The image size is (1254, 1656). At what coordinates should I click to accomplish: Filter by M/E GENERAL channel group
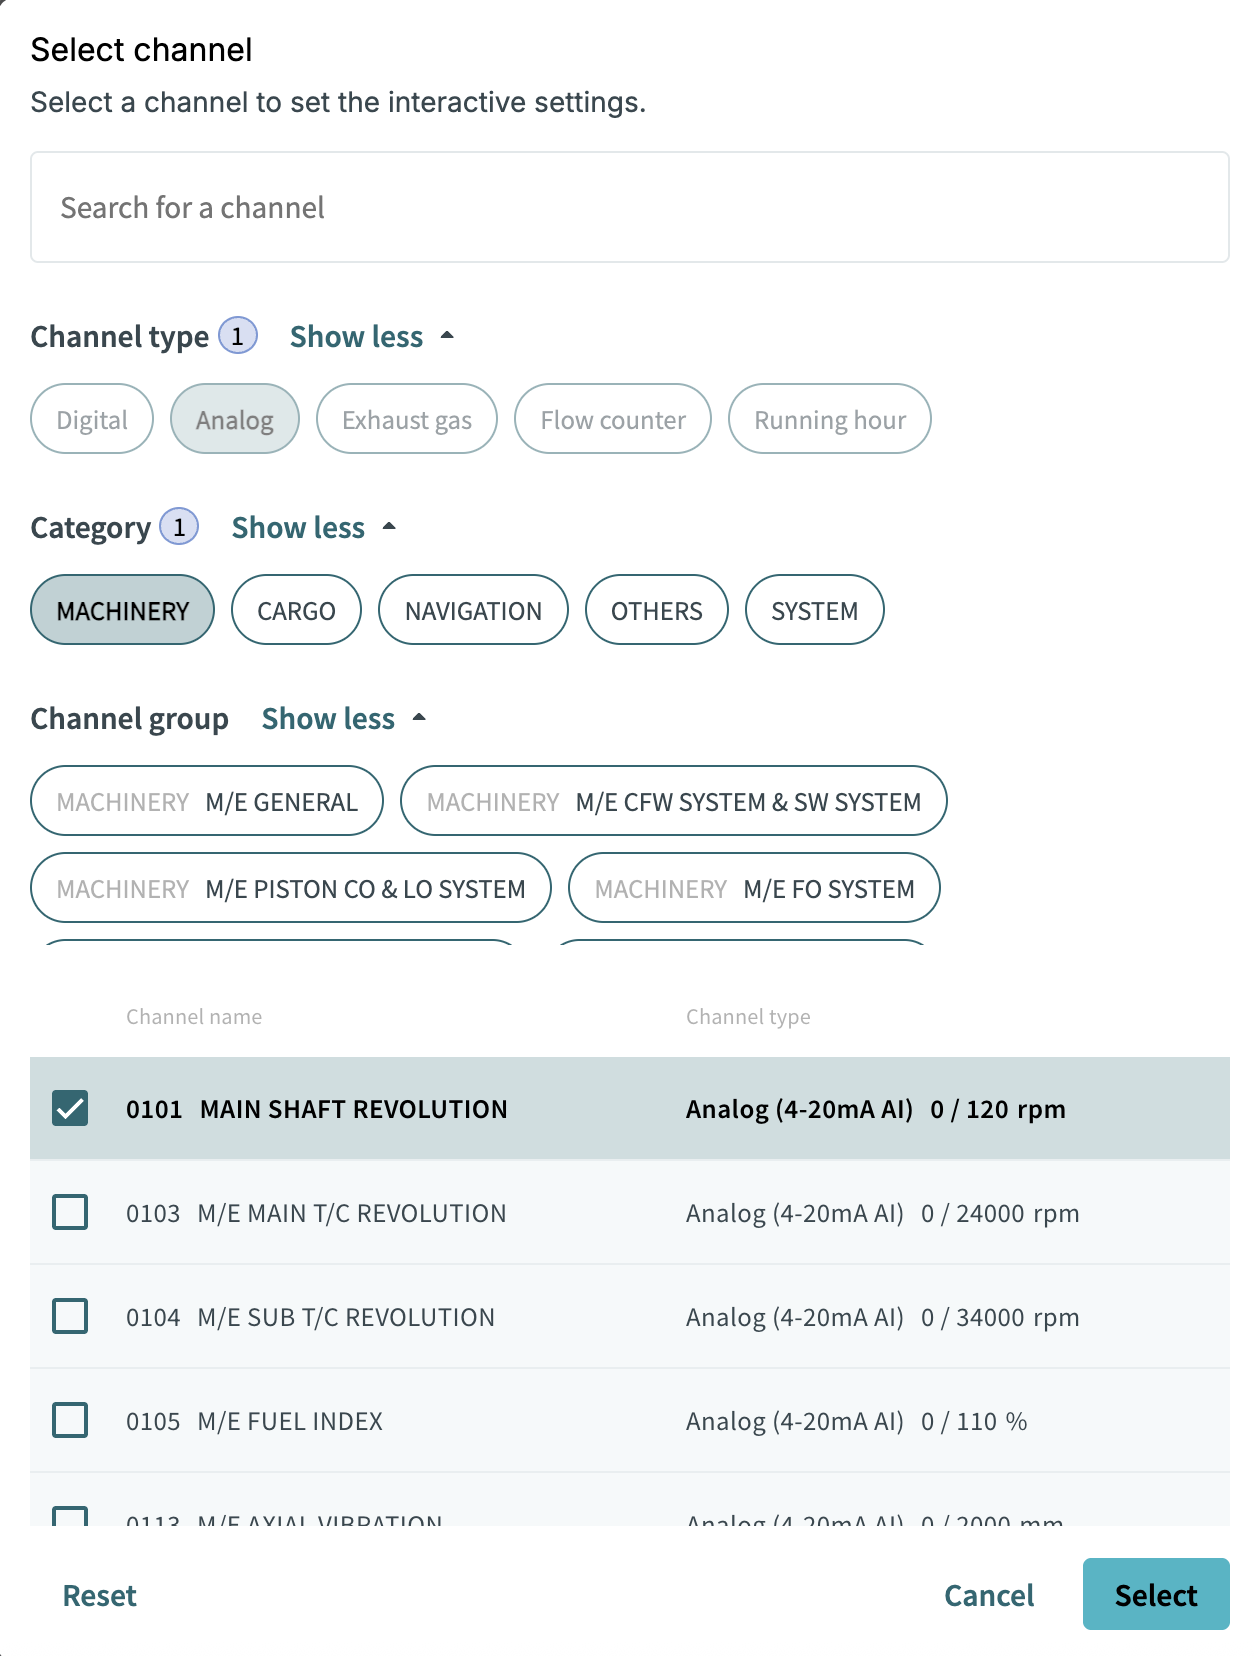207,801
